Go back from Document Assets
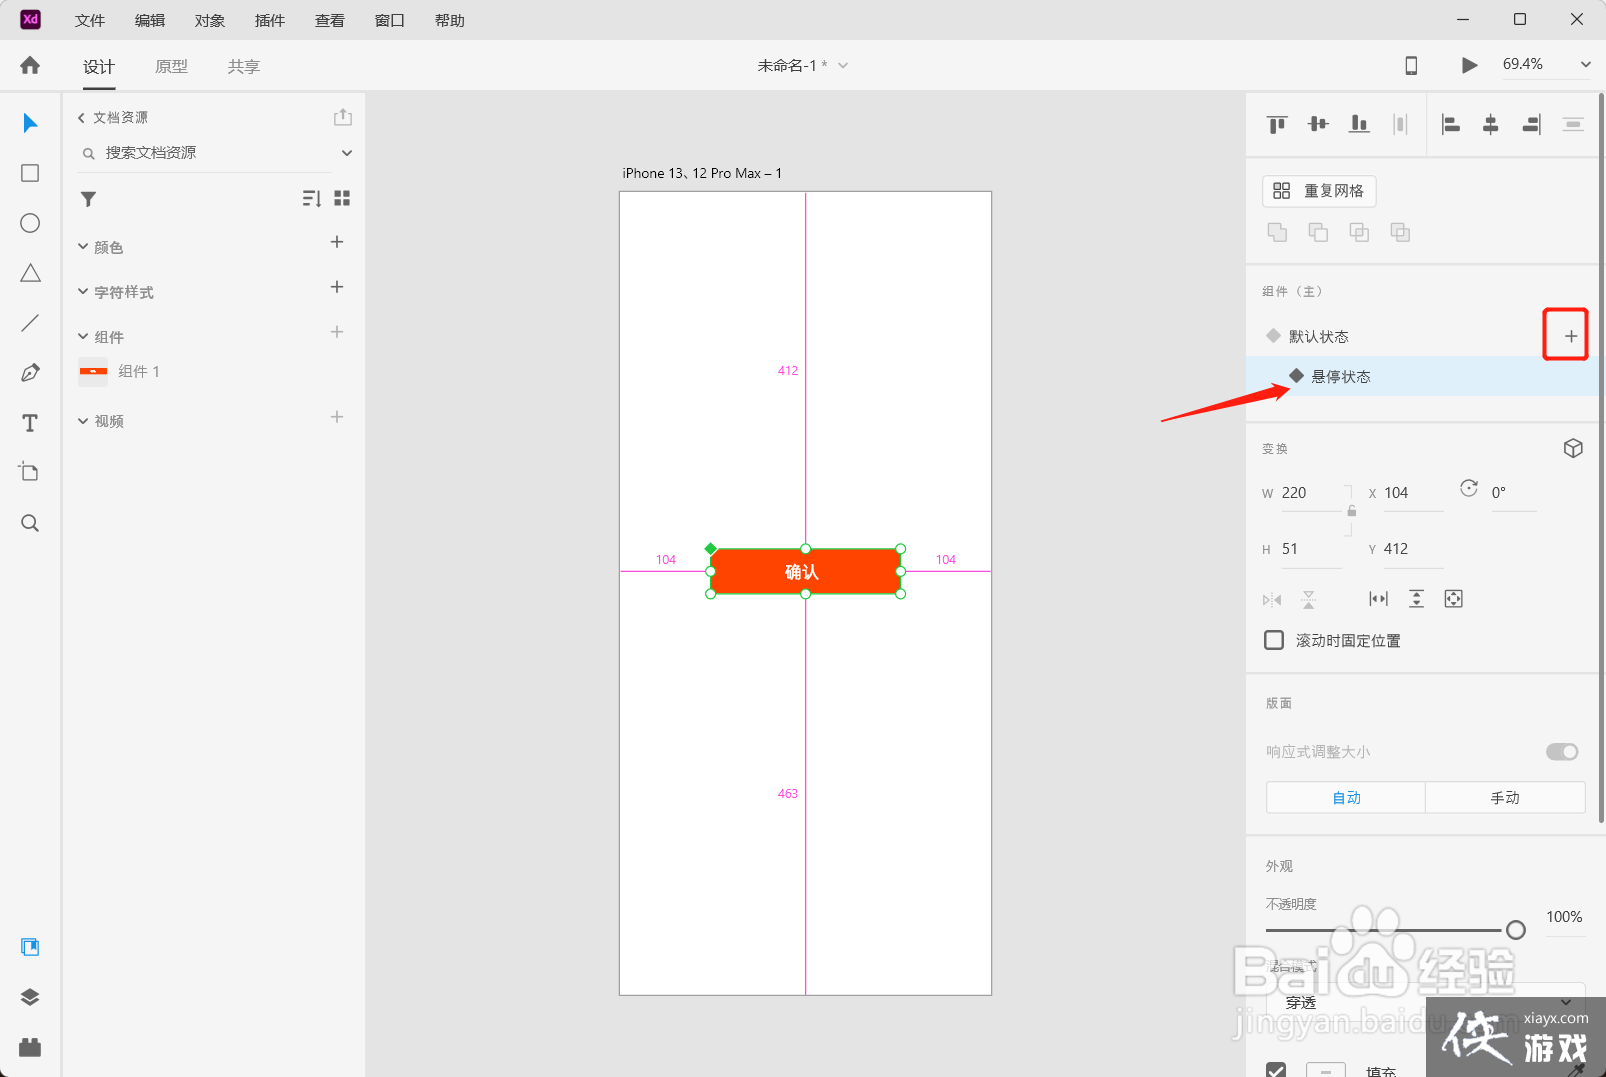This screenshot has width=1606, height=1077. (x=81, y=118)
